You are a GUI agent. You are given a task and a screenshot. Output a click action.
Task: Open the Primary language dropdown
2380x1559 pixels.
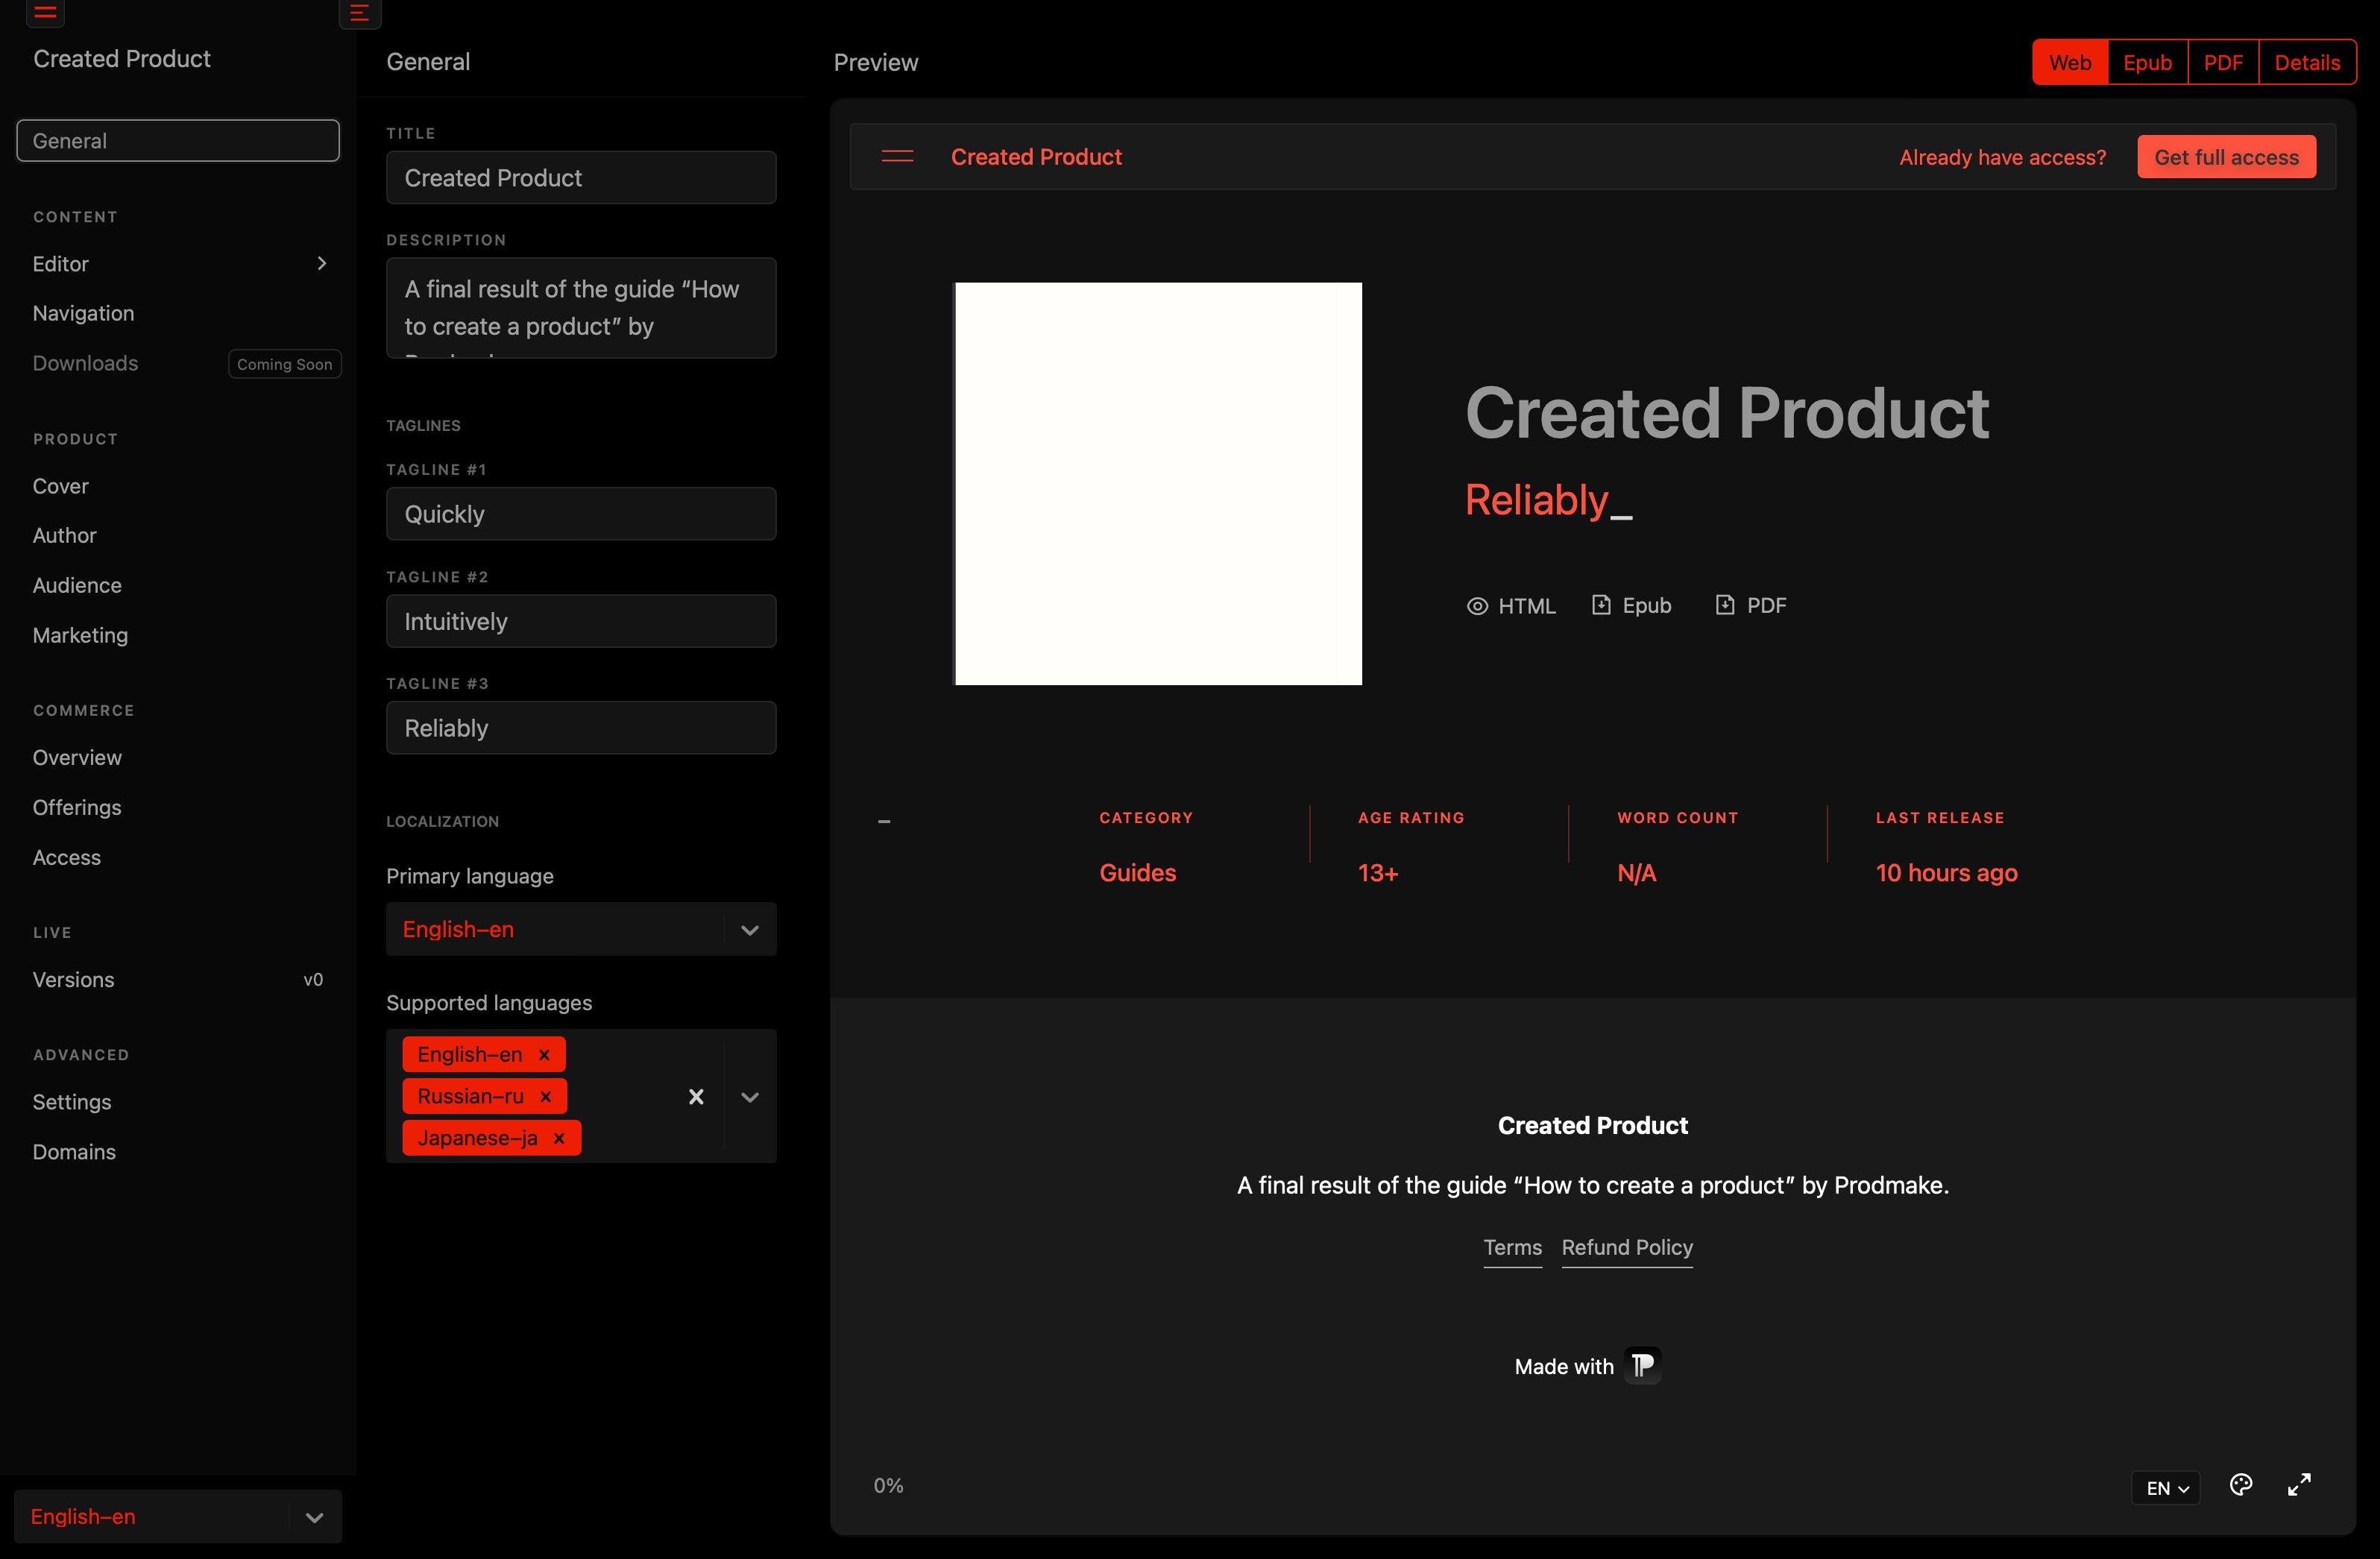(749, 930)
